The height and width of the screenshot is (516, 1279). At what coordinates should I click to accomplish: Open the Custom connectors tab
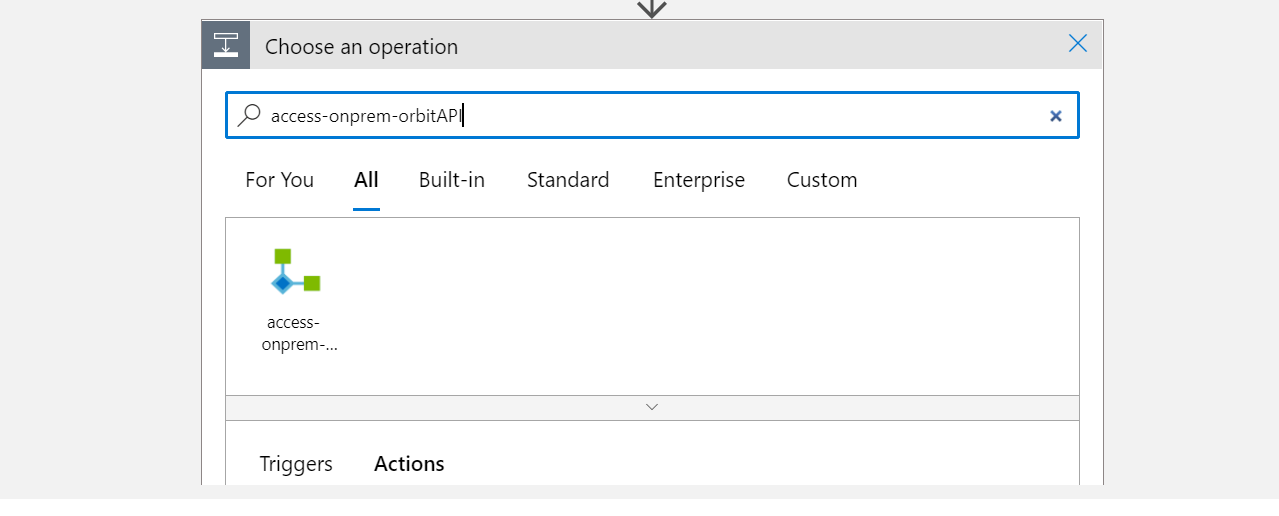821,180
